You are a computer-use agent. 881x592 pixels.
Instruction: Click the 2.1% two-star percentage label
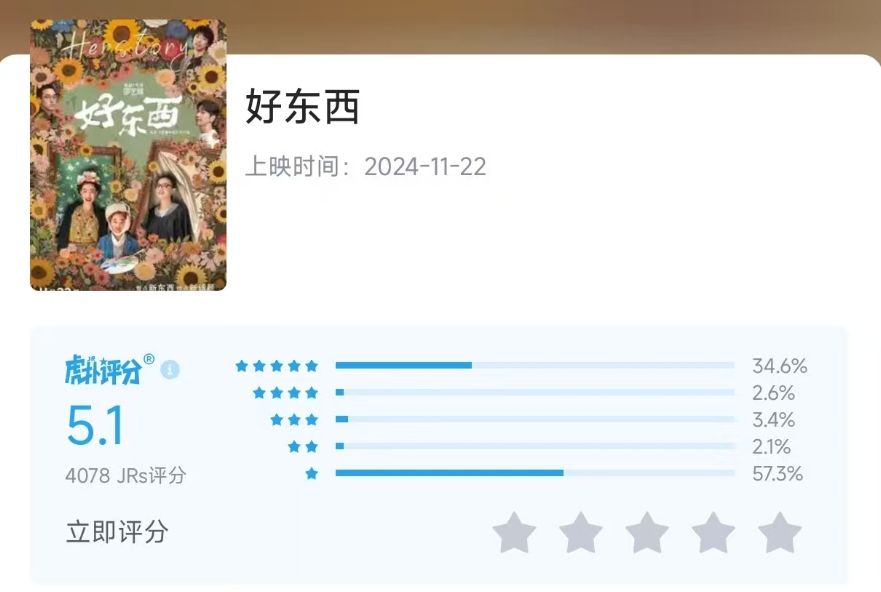pyautogui.click(x=771, y=447)
